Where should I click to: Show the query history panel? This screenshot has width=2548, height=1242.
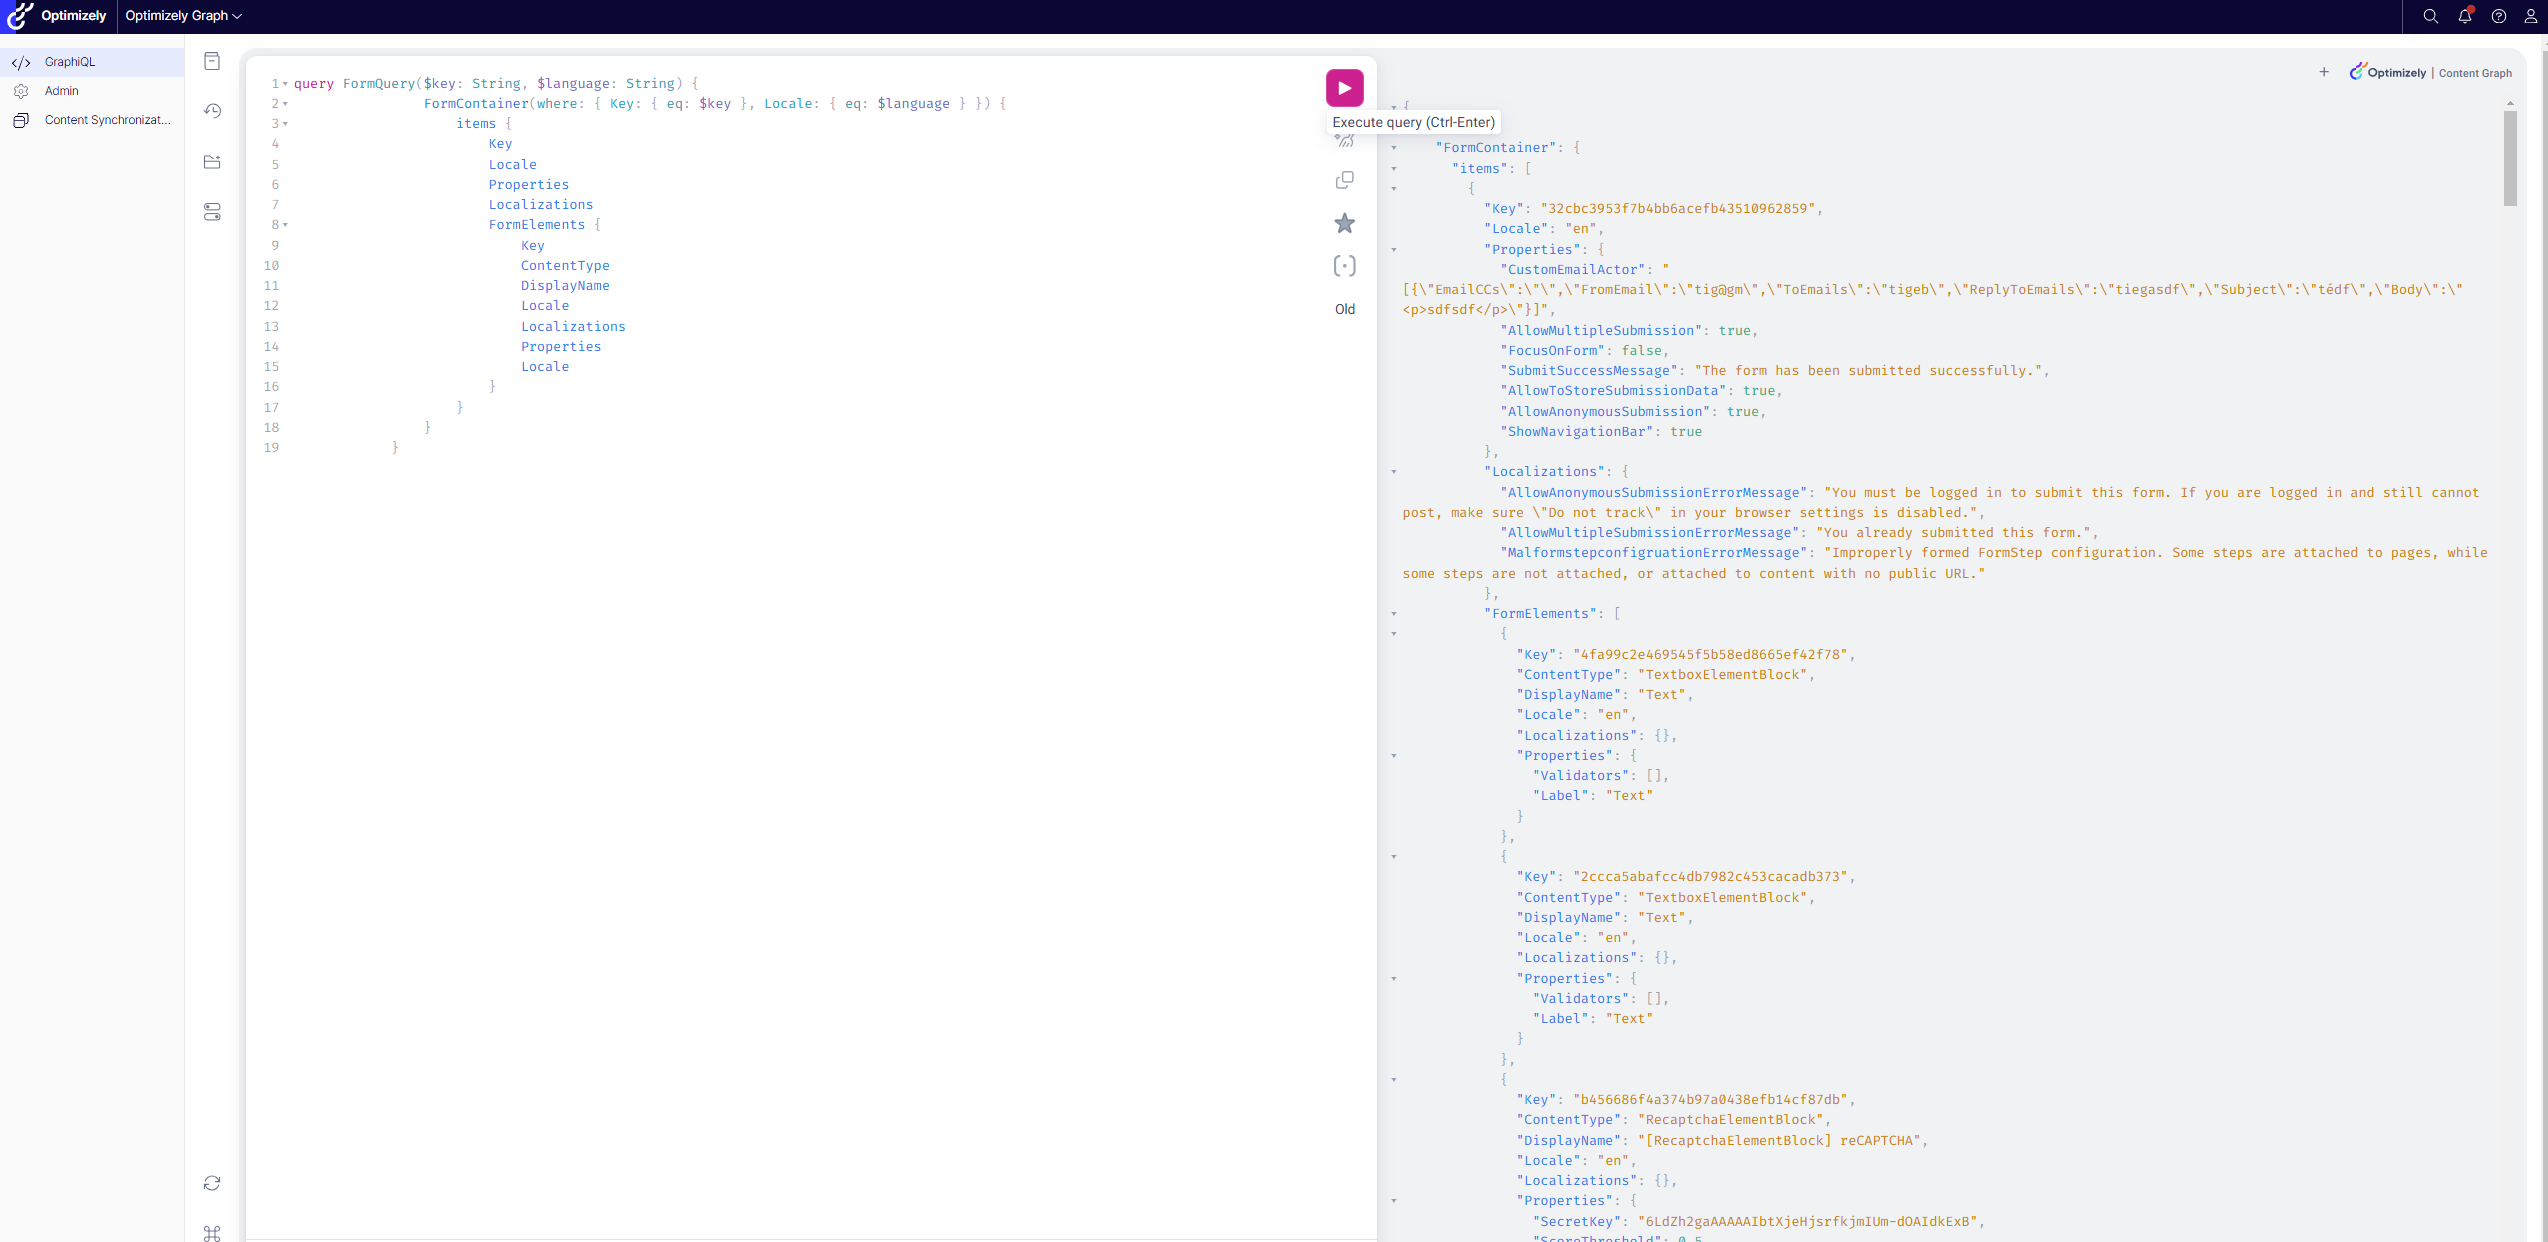(212, 111)
